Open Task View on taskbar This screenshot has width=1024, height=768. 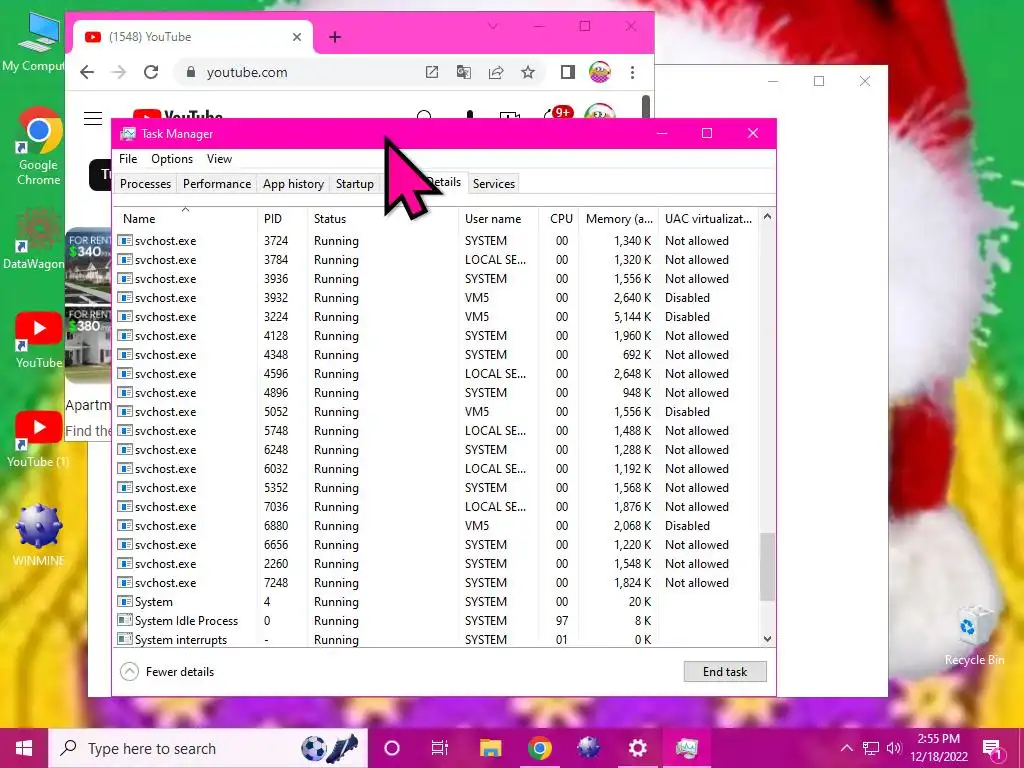[440, 748]
